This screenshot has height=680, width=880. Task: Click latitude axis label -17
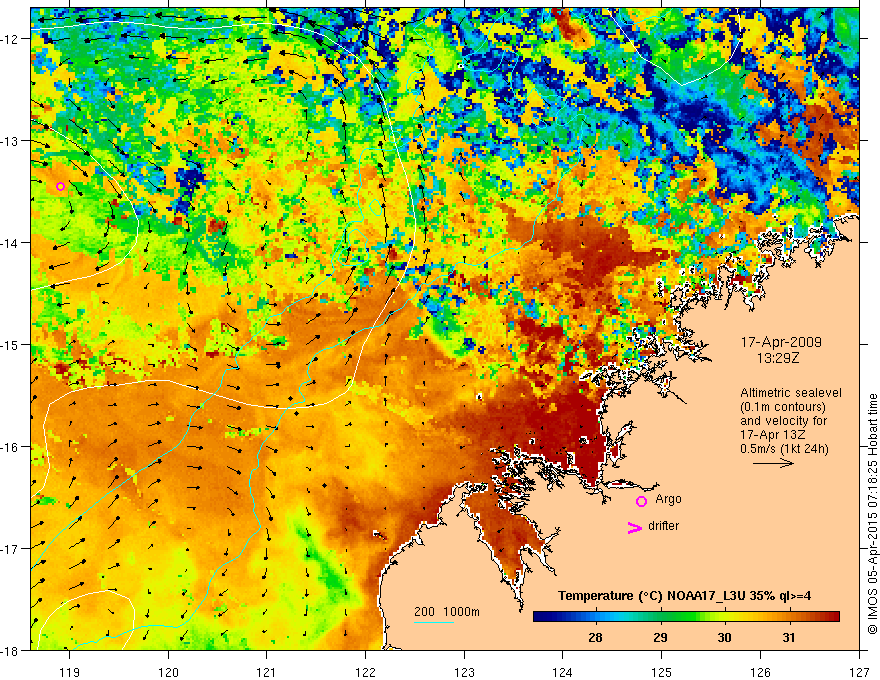pos(11,549)
